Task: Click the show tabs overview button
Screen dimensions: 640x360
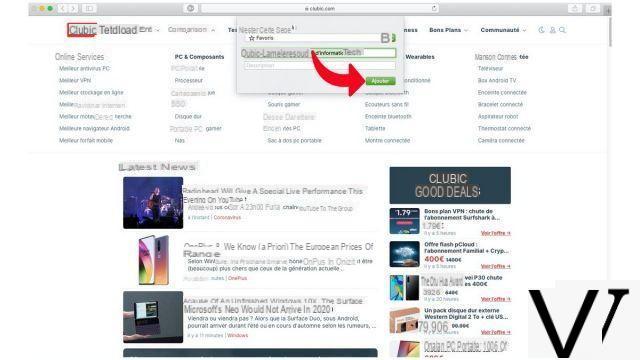Action: click(x=593, y=8)
